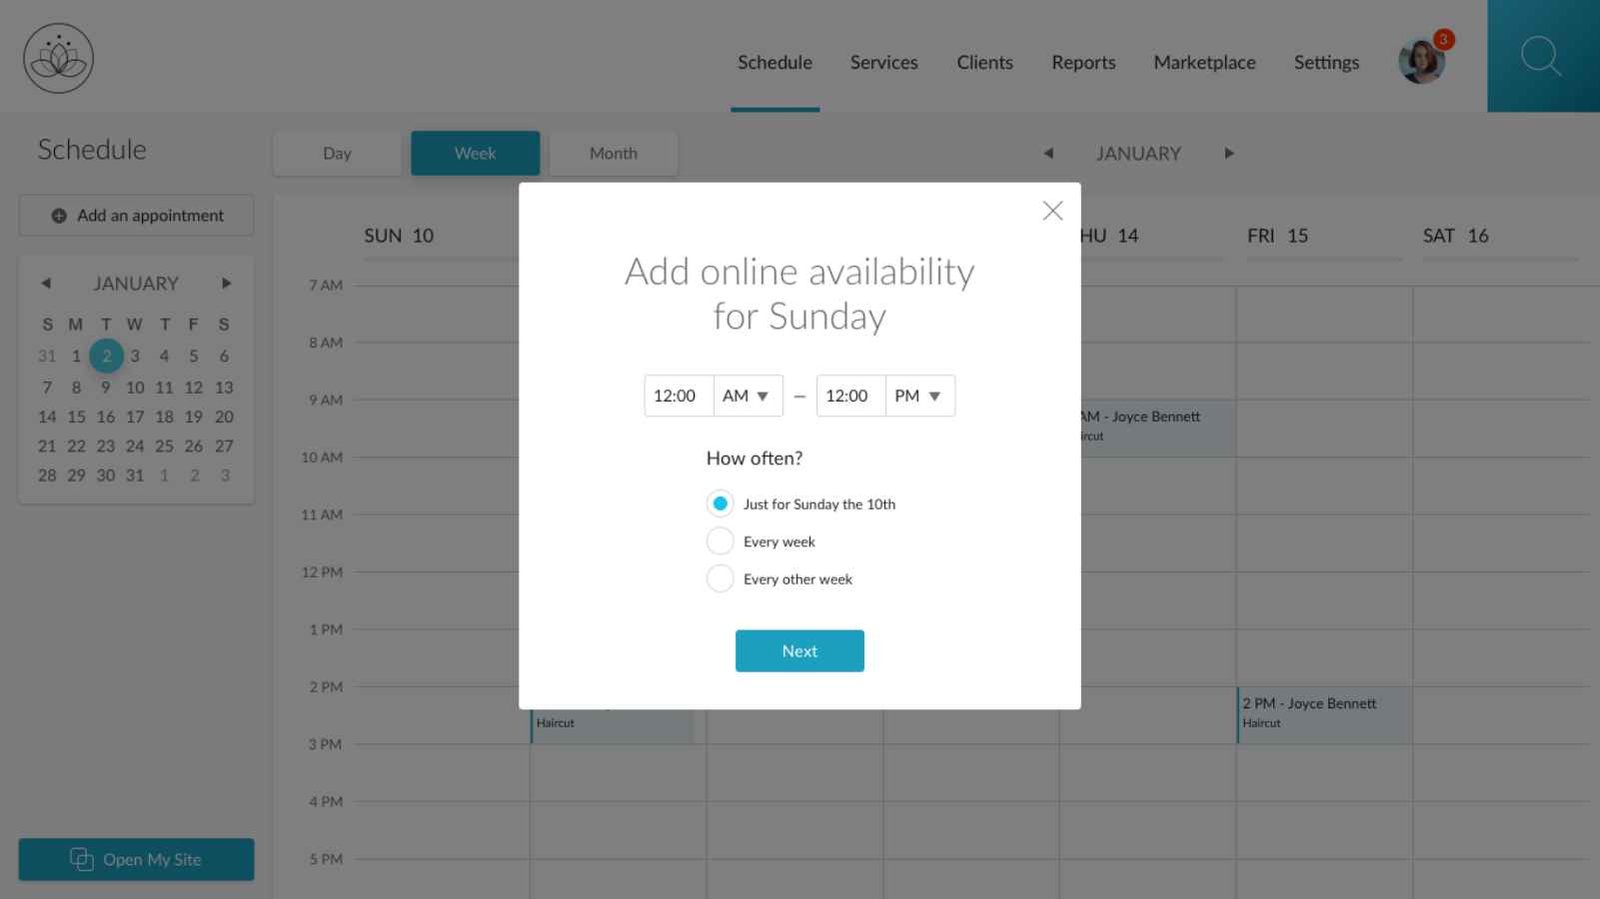Image resolution: width=1600 pixels, height=899 pixels.
Task: Open Friday 2 PM Joyce Bennett appointment
Action: point(1325,714)
